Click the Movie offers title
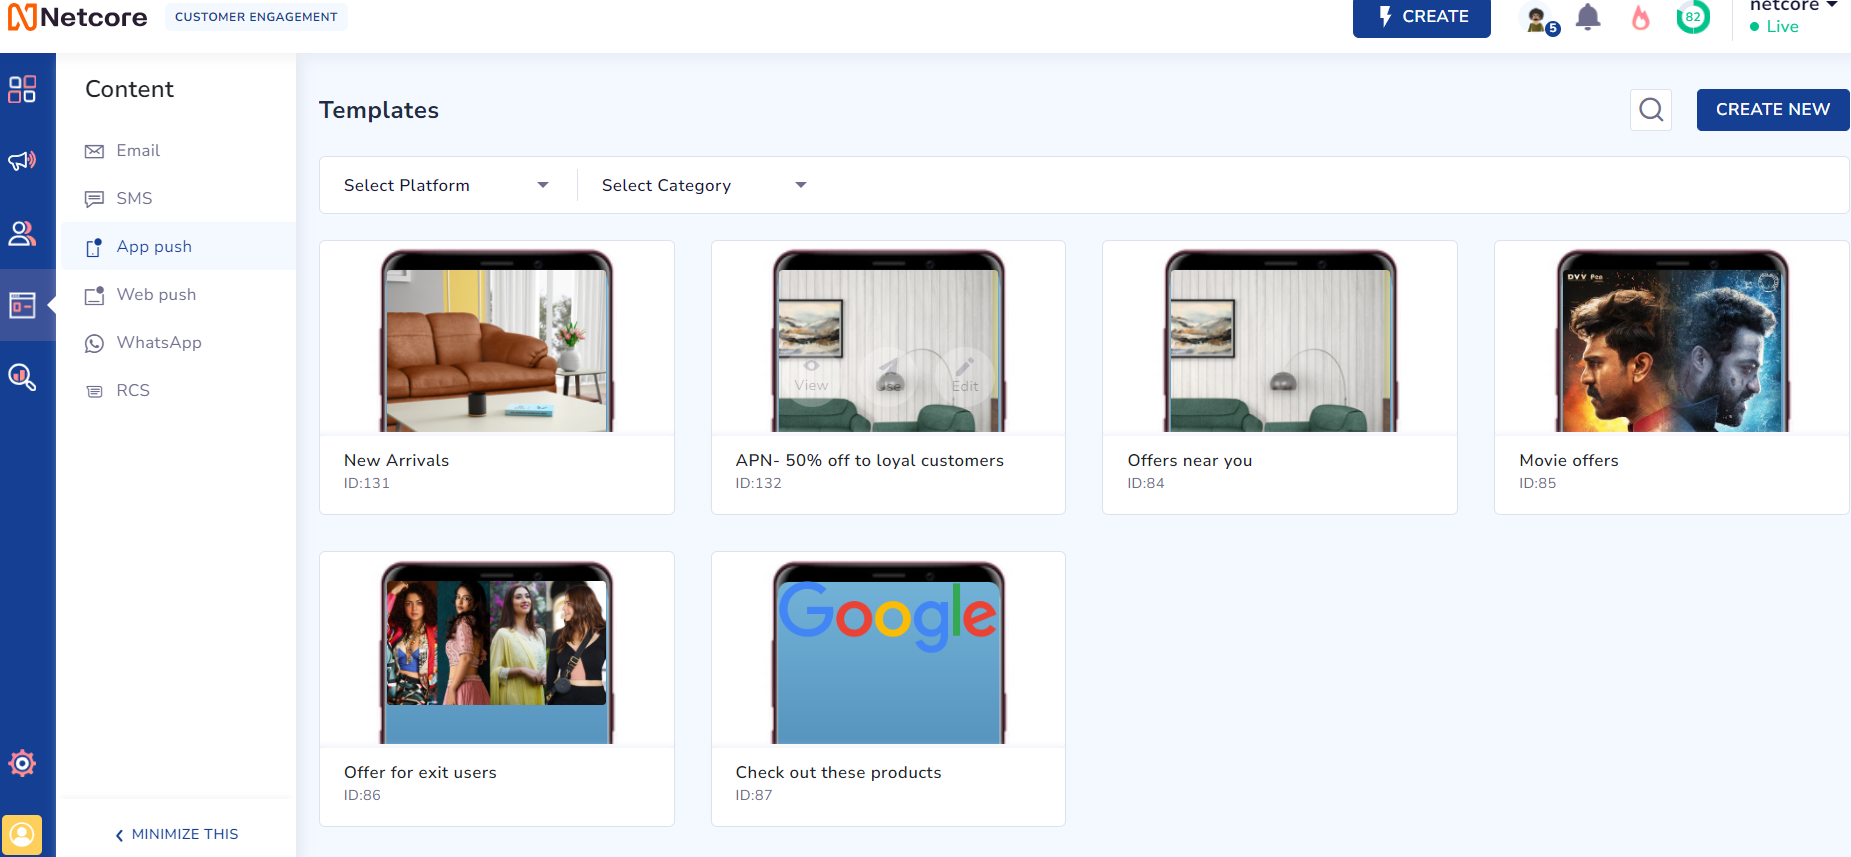The width and height of the screenshot is (1851, 857). (x=1568, y=460)
